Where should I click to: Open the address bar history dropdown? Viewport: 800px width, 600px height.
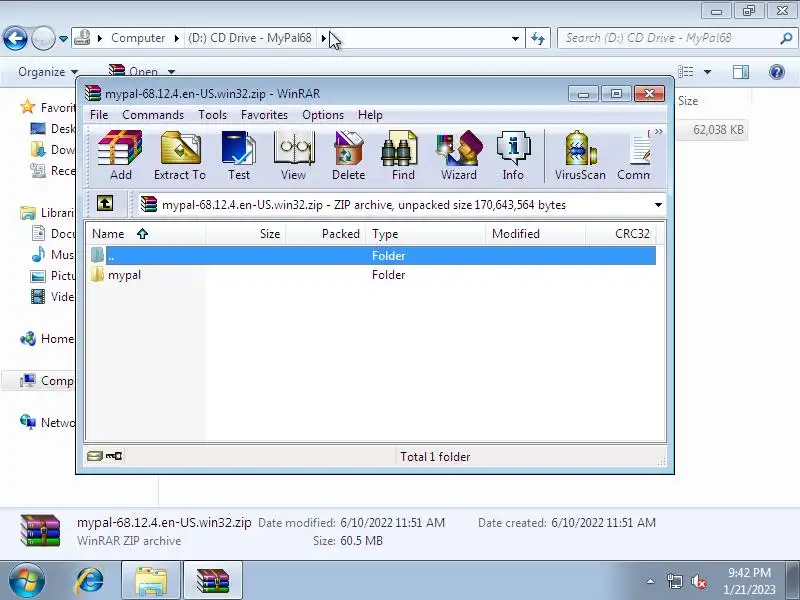pos(515,38)
